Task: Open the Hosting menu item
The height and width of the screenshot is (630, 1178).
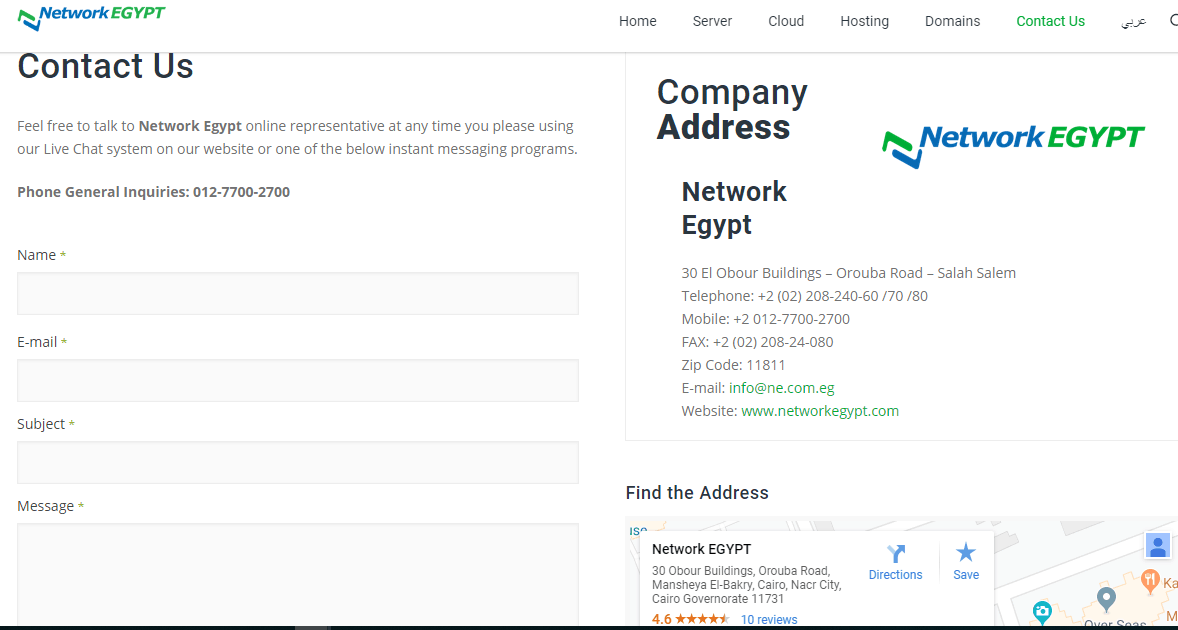Action: click(864, 21)
